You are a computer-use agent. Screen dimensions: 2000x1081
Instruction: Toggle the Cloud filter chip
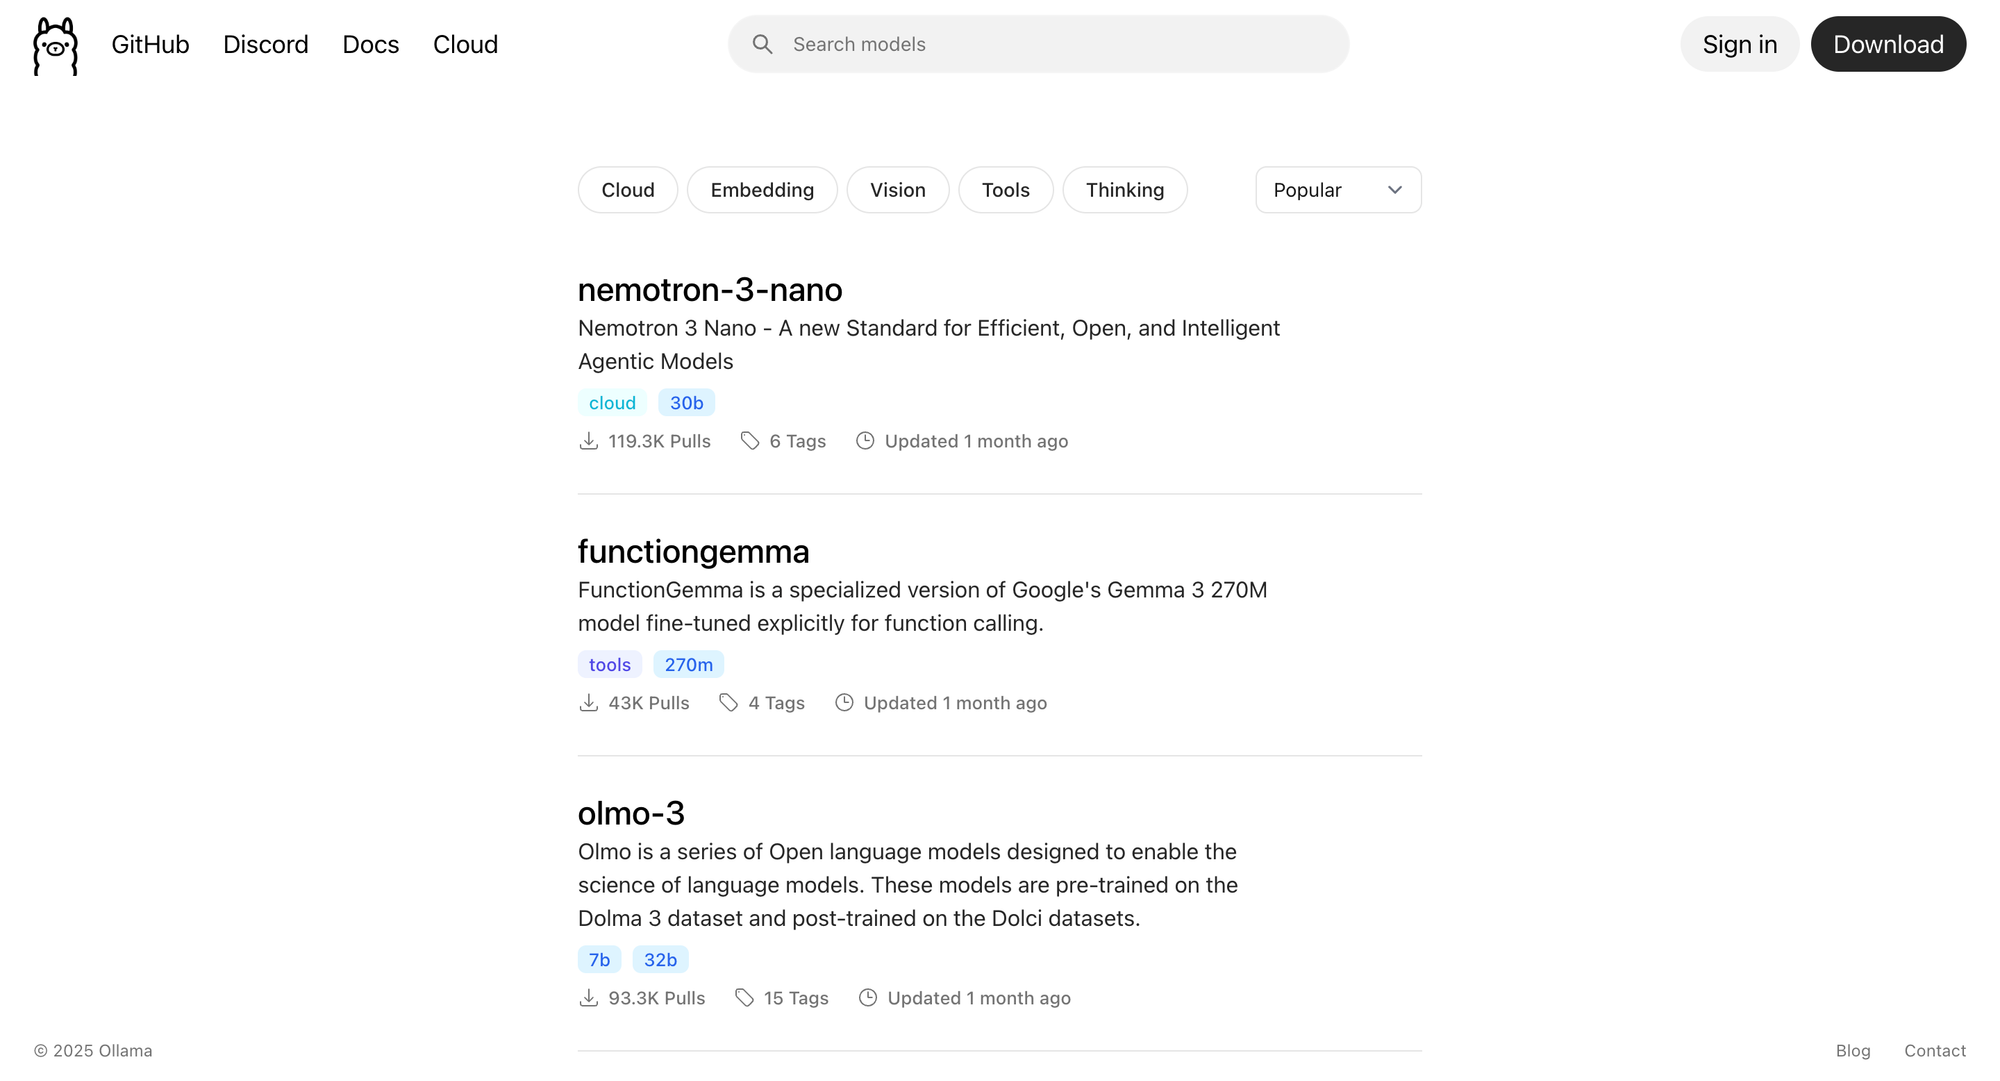pyautogui.click(x=627, y=190)
